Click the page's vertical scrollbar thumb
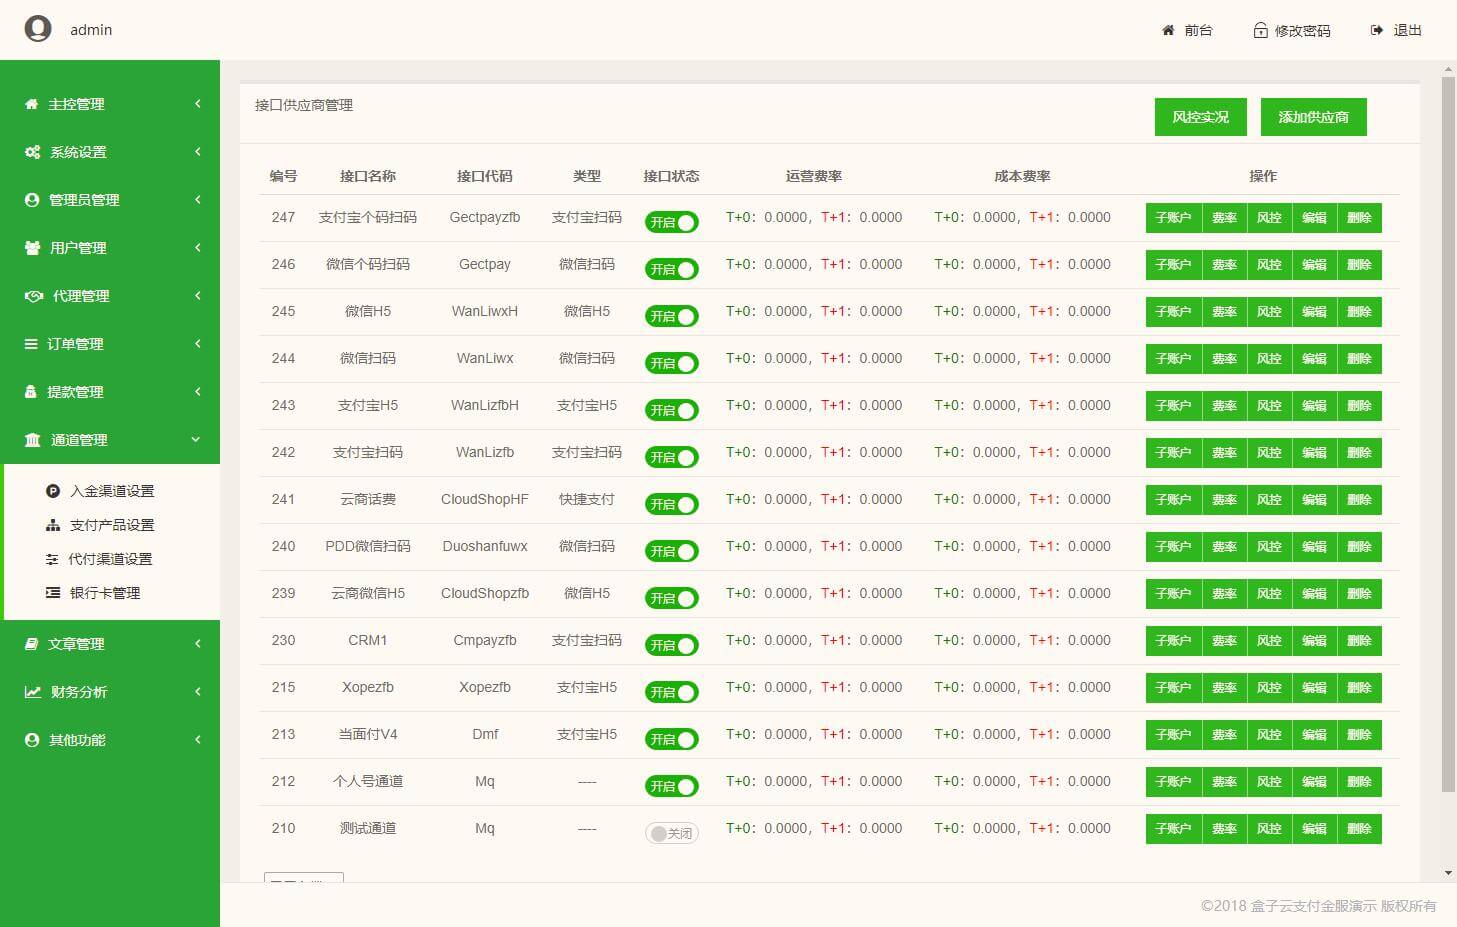This screenshot has width=1457, height=927. [x=1448, y=430]
